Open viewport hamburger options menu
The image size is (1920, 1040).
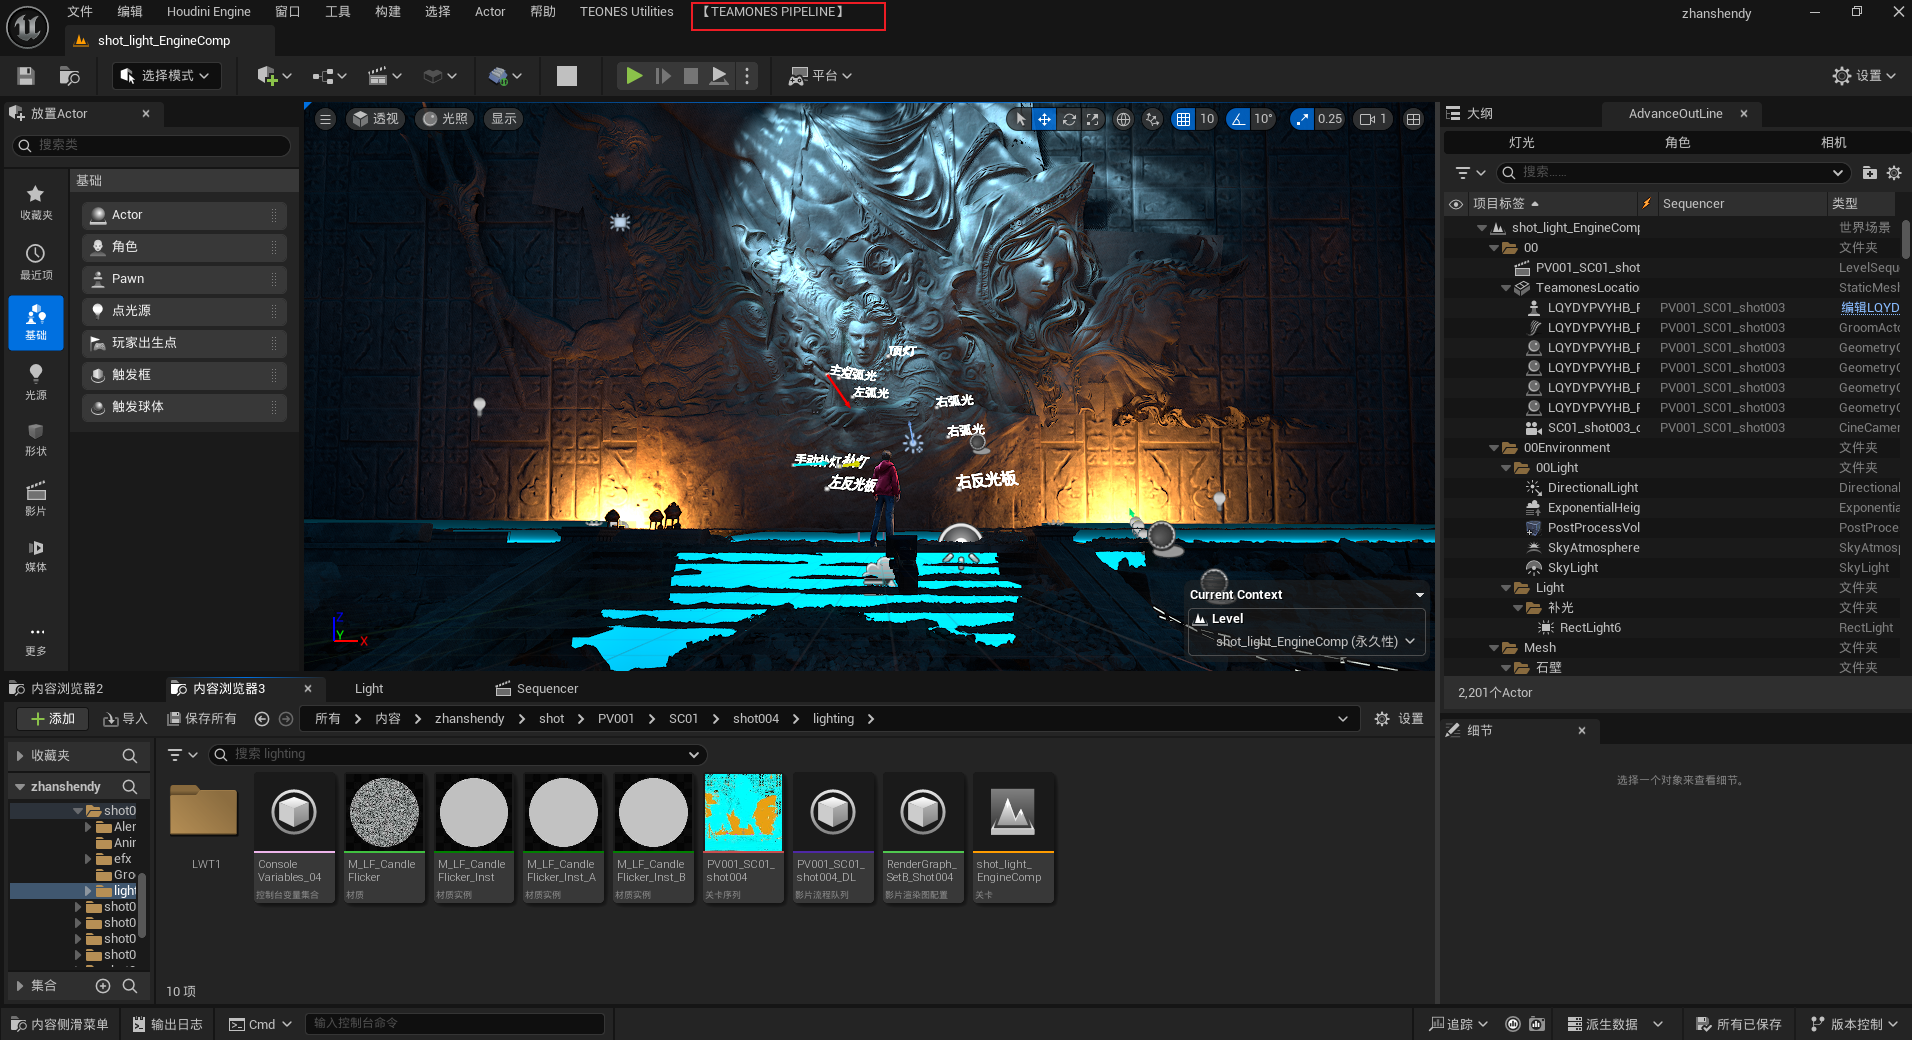(x=325, y=119)
